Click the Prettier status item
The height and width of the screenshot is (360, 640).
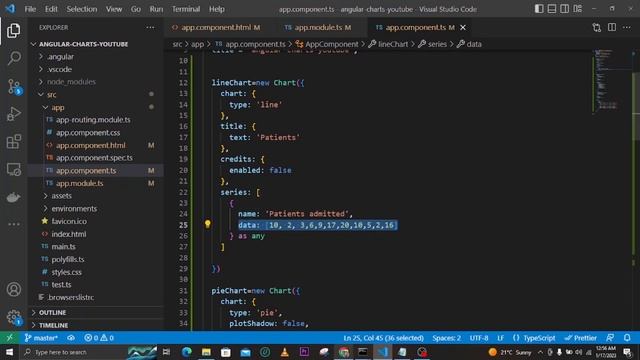(580, 338)
